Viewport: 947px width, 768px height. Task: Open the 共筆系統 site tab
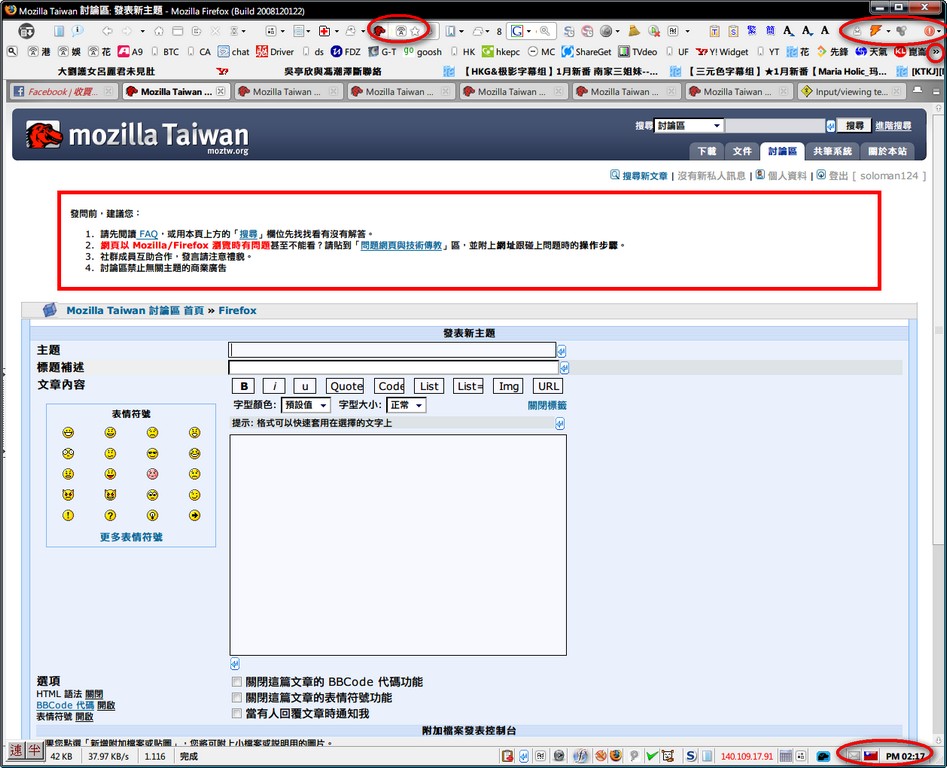832,151
